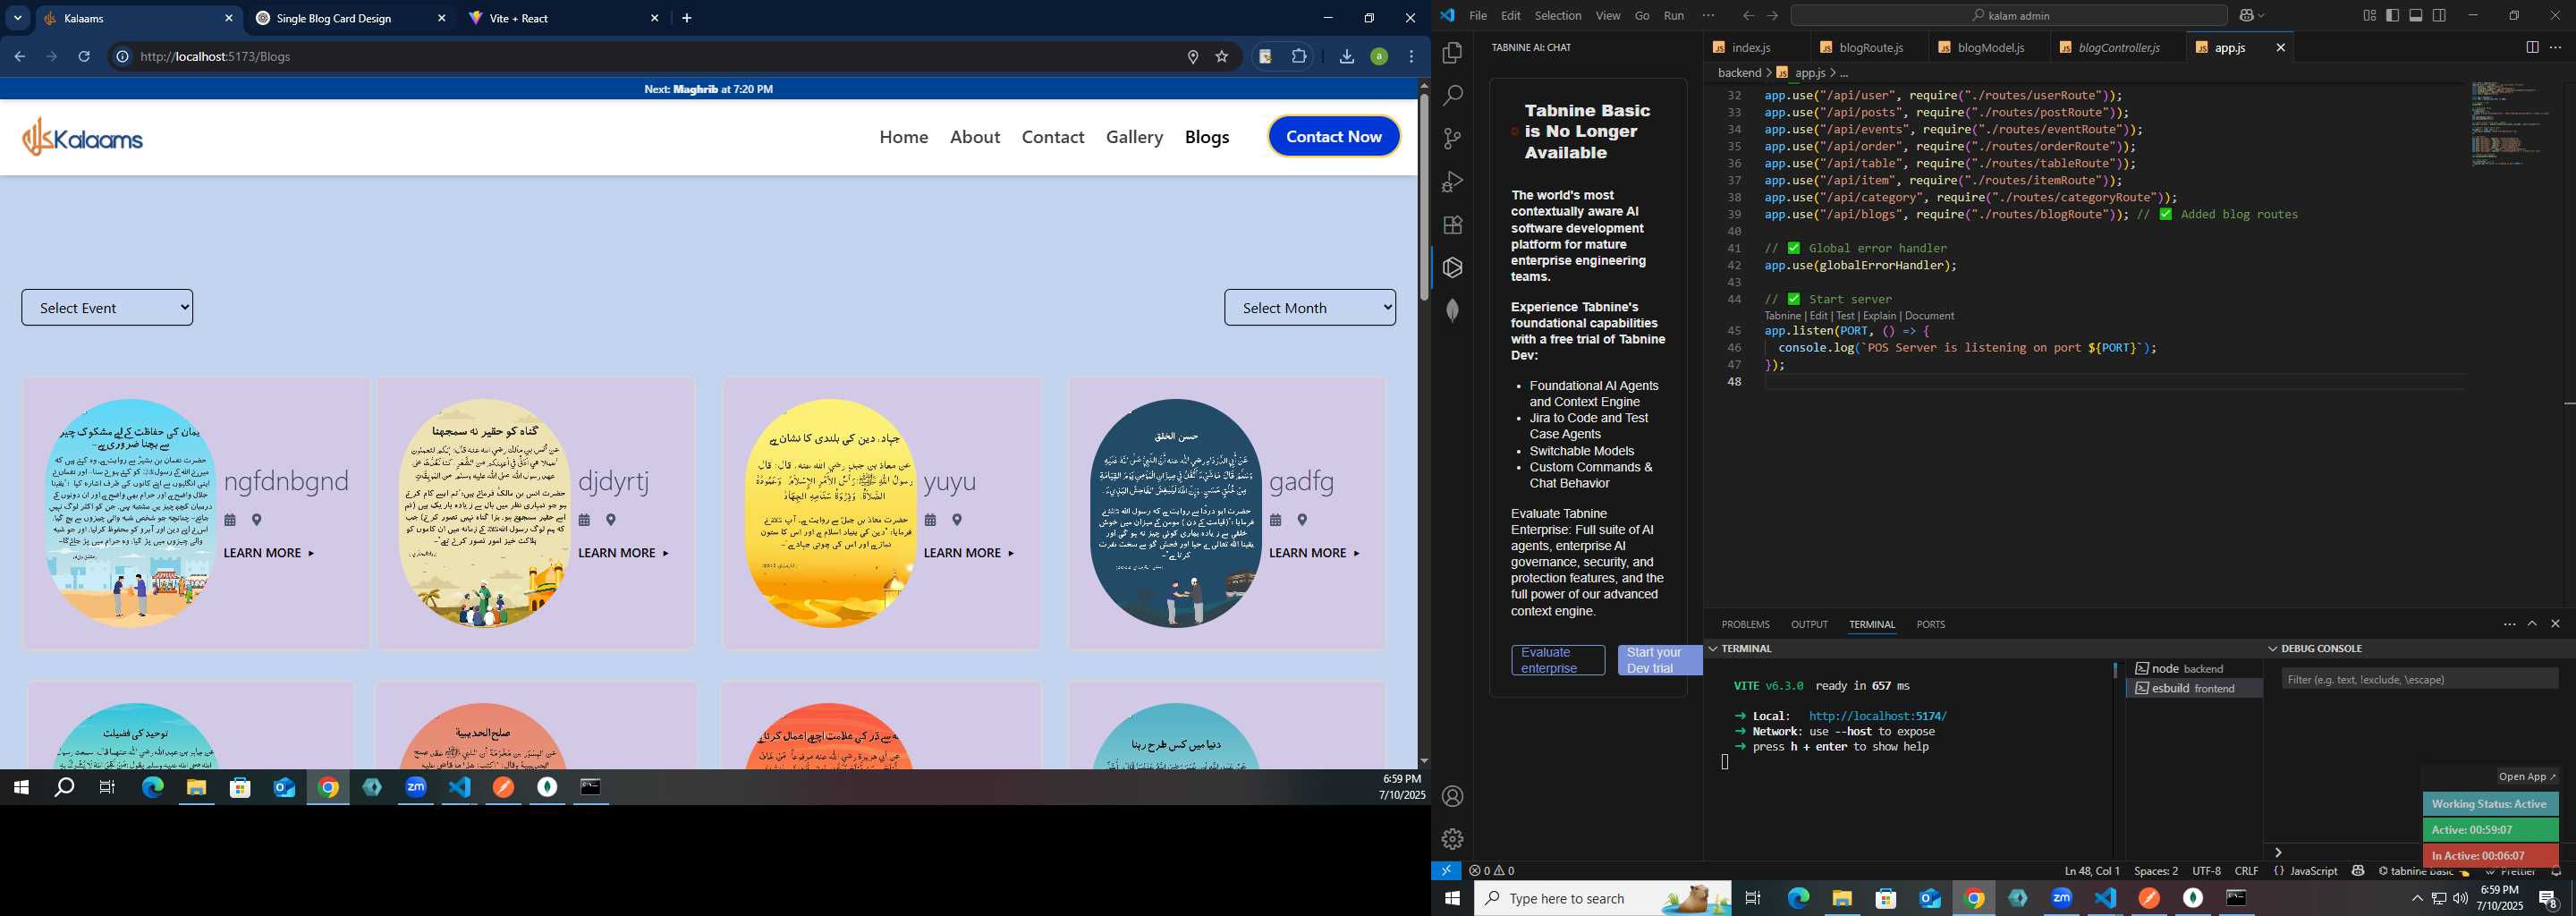Toggle the bottom panel in VS Code

2416,15
